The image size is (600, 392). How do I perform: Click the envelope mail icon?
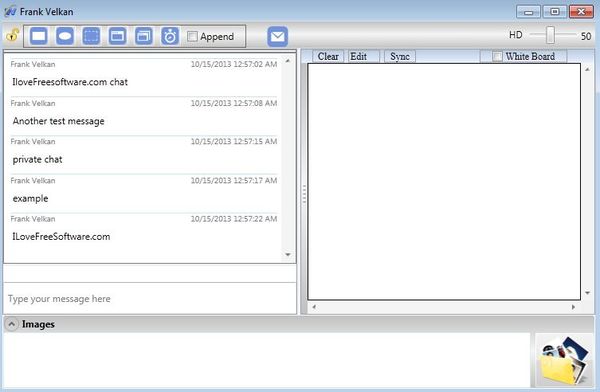coord(277,37)
